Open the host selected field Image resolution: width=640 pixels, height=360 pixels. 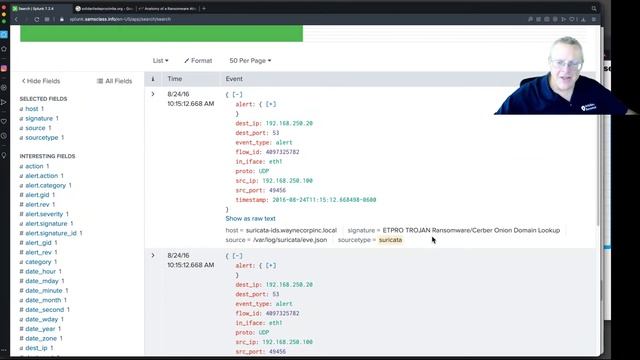click(31, 109)
